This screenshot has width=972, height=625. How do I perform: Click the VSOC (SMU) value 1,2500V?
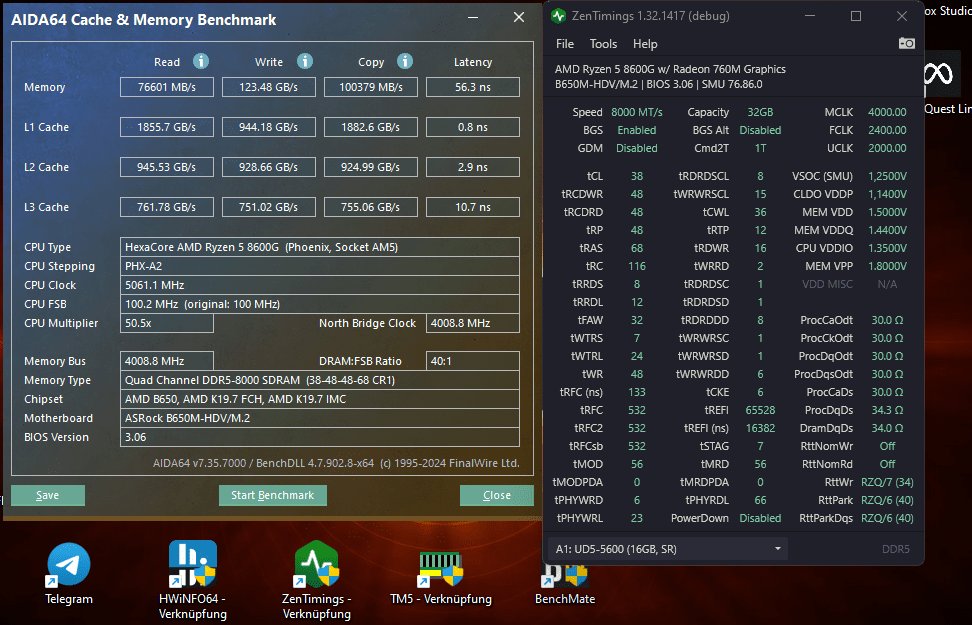[x=887, y=176]
